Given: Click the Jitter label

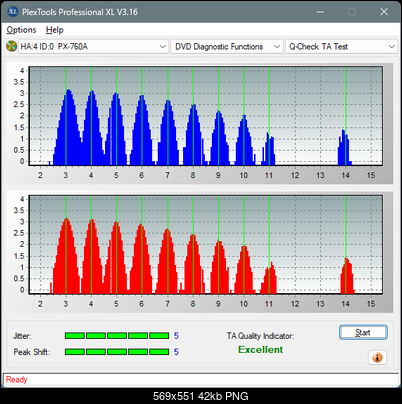Looking at the screenshot, I should pos(22,336).
